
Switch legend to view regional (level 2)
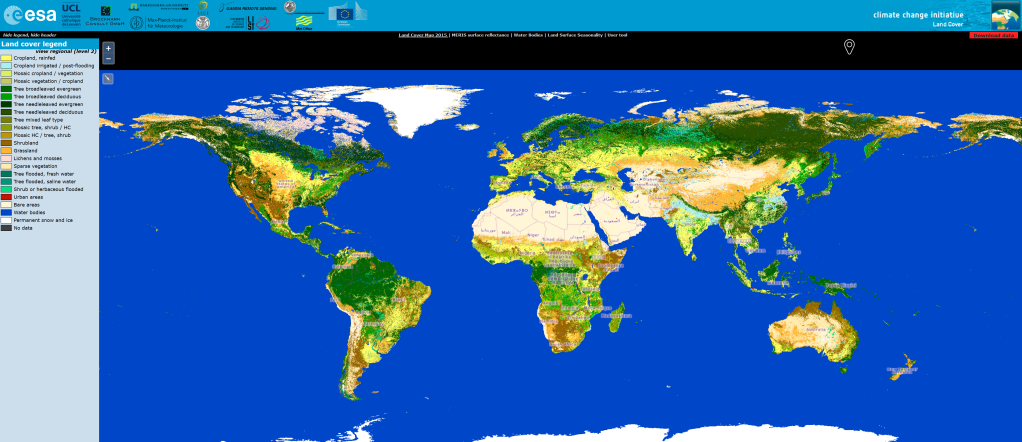pyautogui.click(x=66, y=50)
